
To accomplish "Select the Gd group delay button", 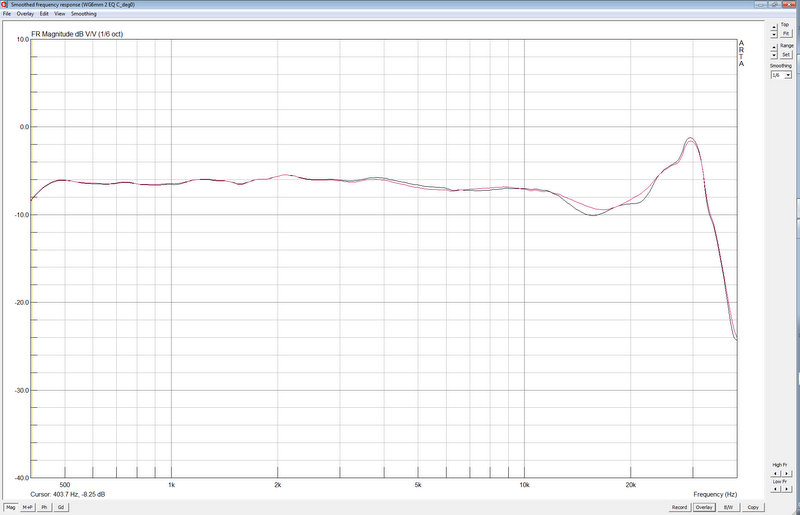I will tap(61, 507).
